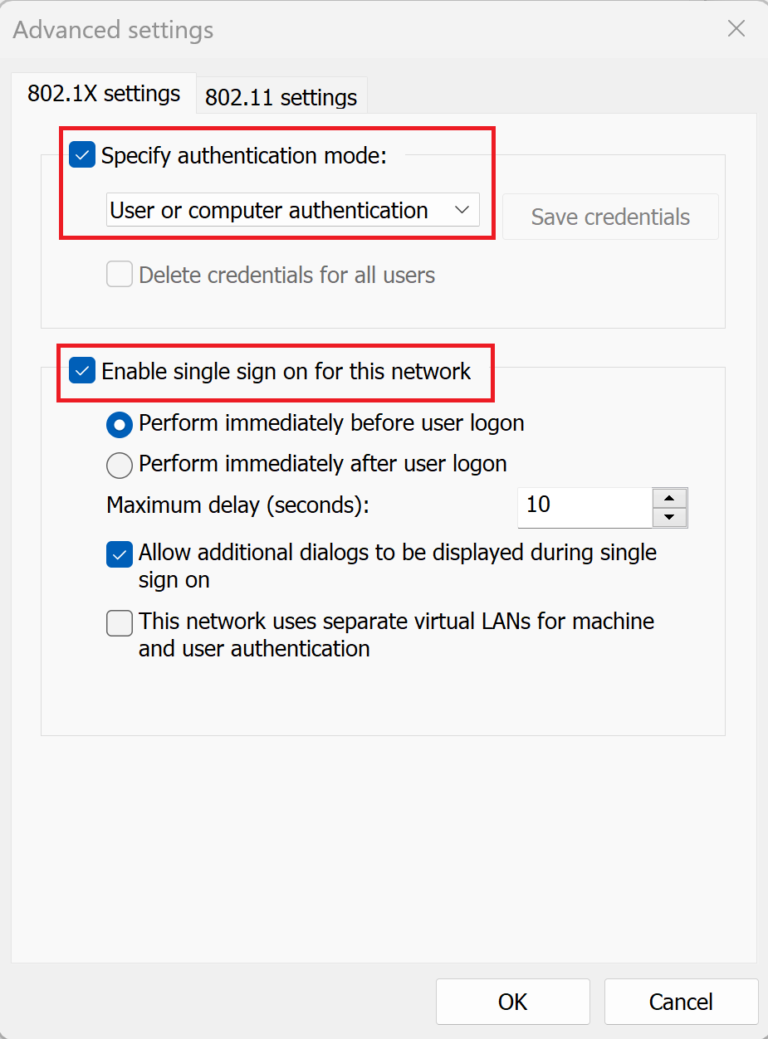Click the dropdown chevron beside authentication mode
Viewport: 768px width, 1039px height.
pyautogui.click(x=461, y=210)
